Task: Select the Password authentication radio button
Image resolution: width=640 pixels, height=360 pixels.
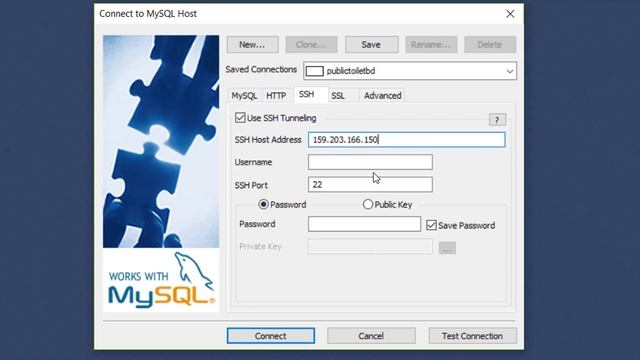Action: [263, 204]
